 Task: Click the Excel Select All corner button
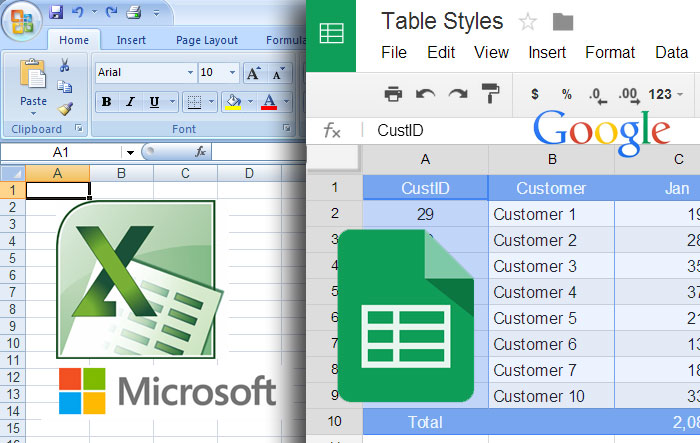(x=13, y=173)
